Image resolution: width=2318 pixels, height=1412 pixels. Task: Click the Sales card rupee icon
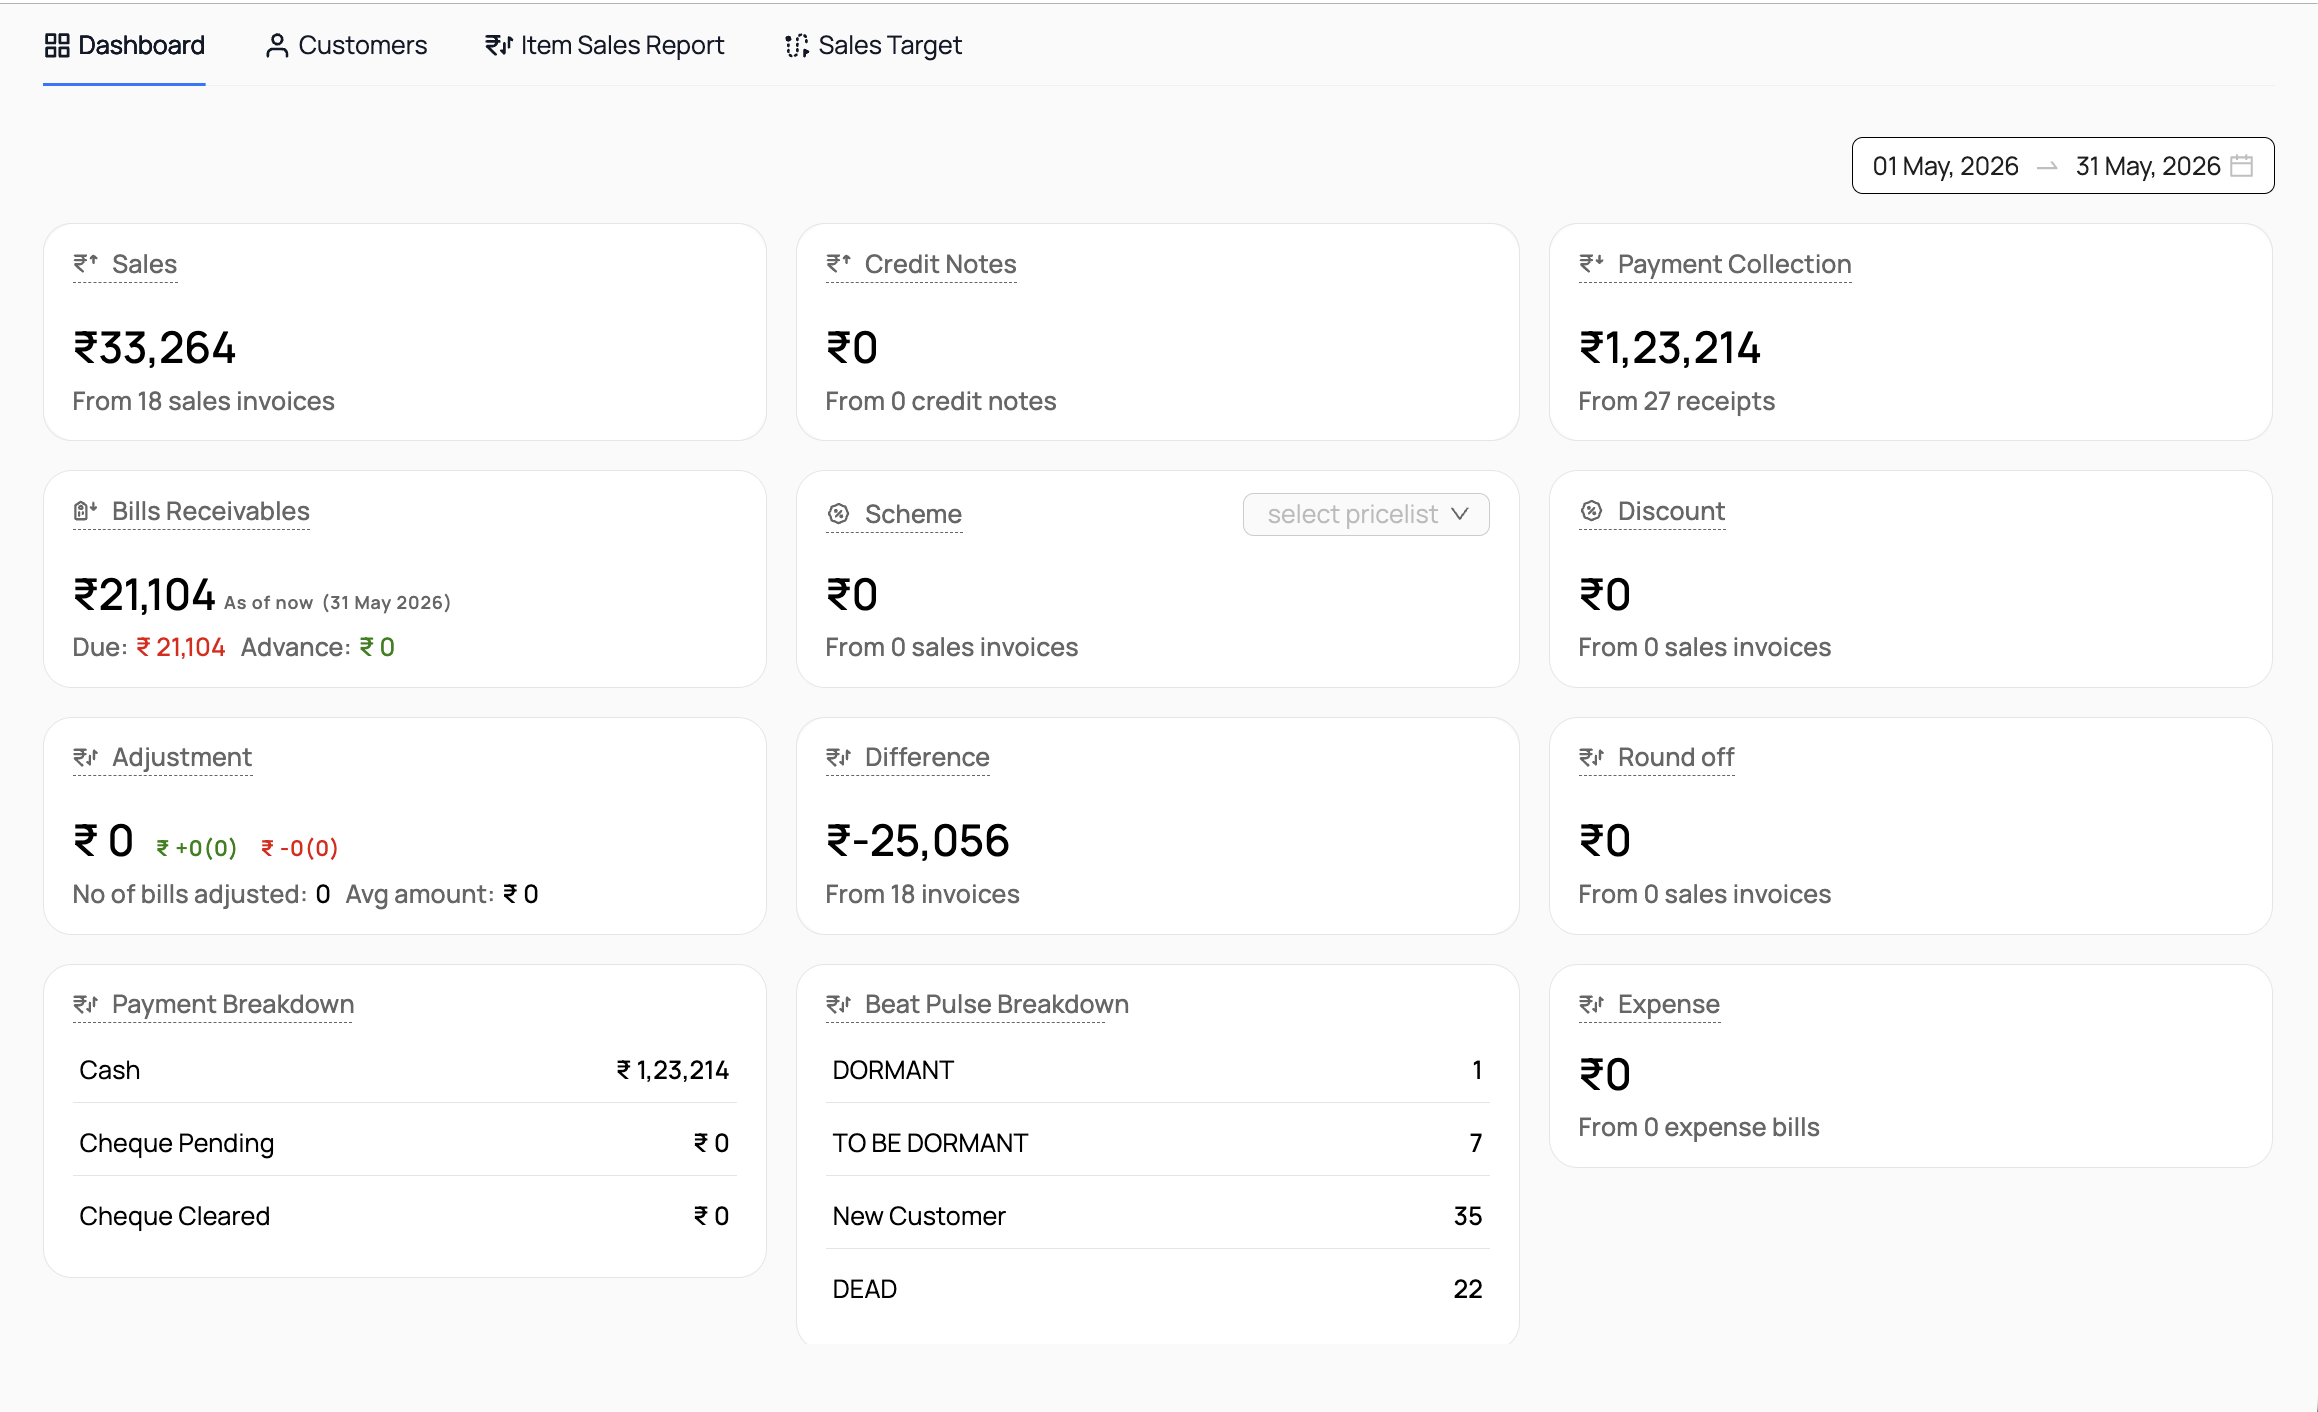point(85,263)
